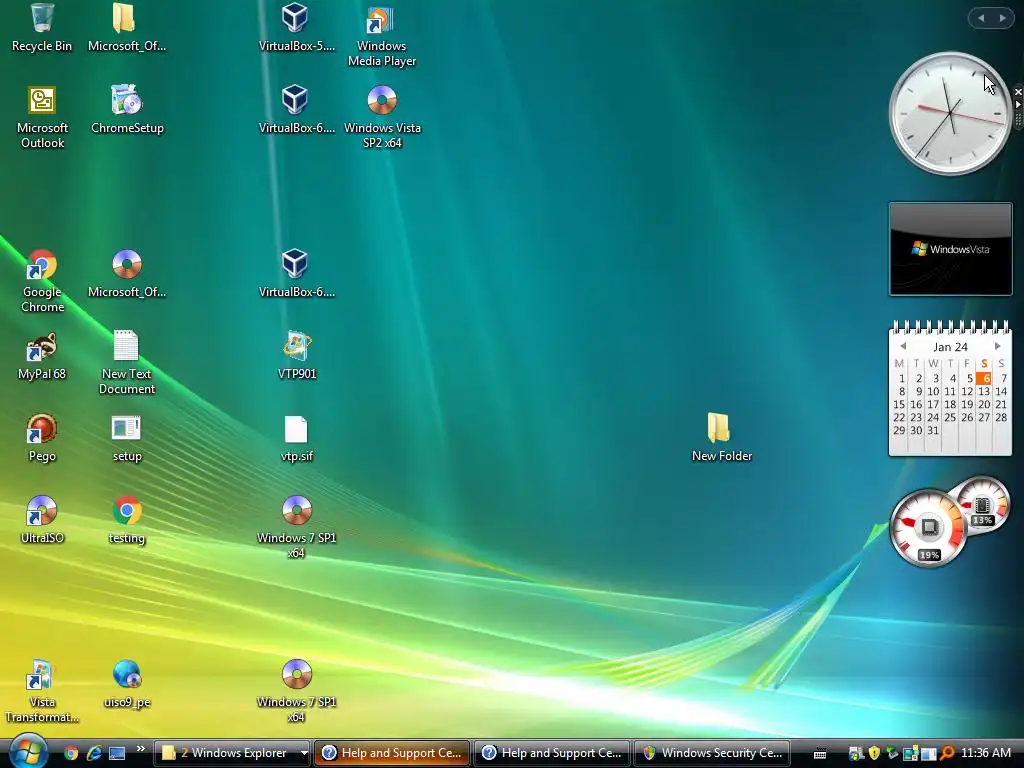Select the Microsoft Outlook icon
1024x768 pixels.
[42, 118]
